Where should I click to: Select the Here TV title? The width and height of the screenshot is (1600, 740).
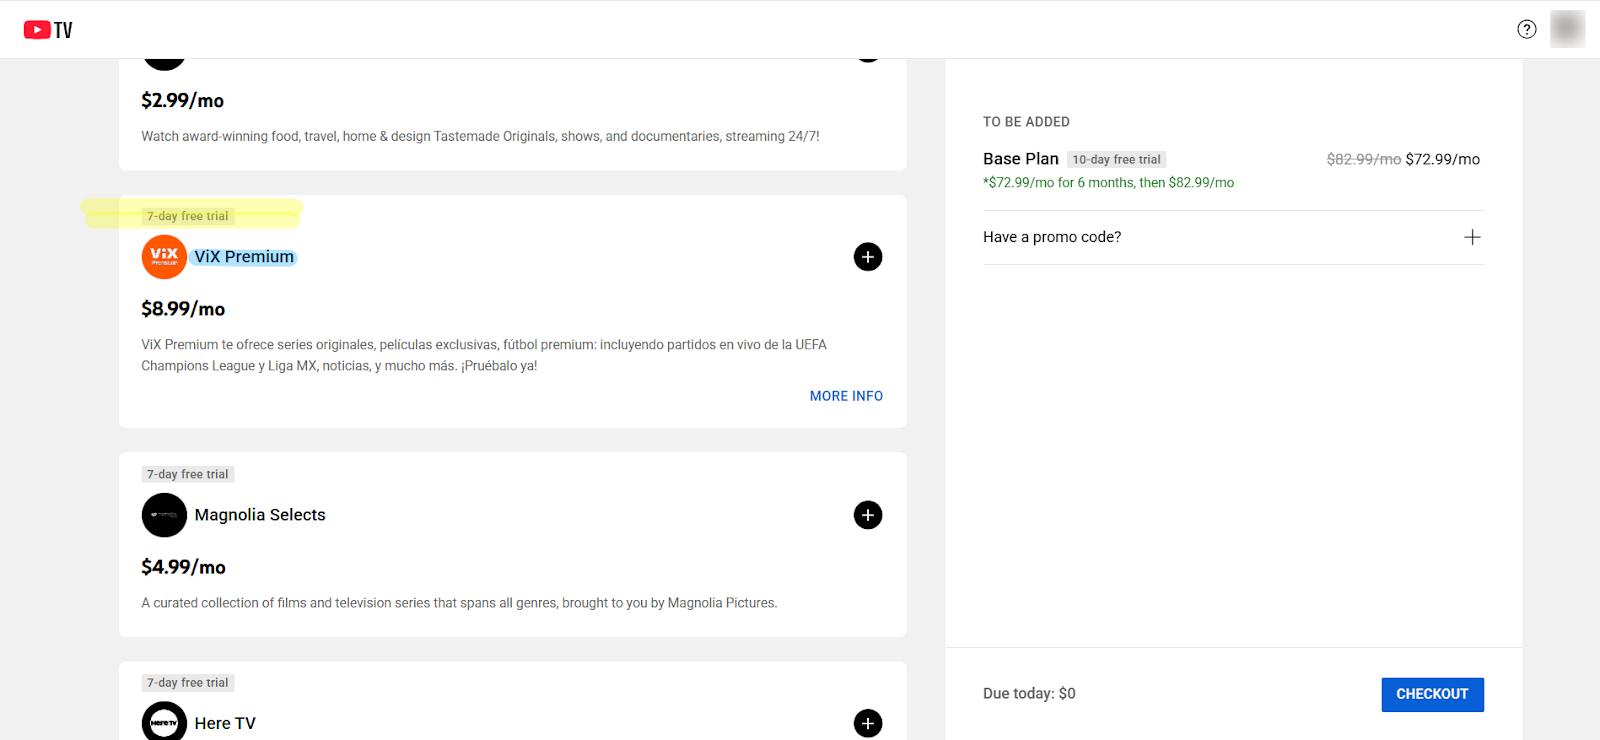click(x=225, y=723)
